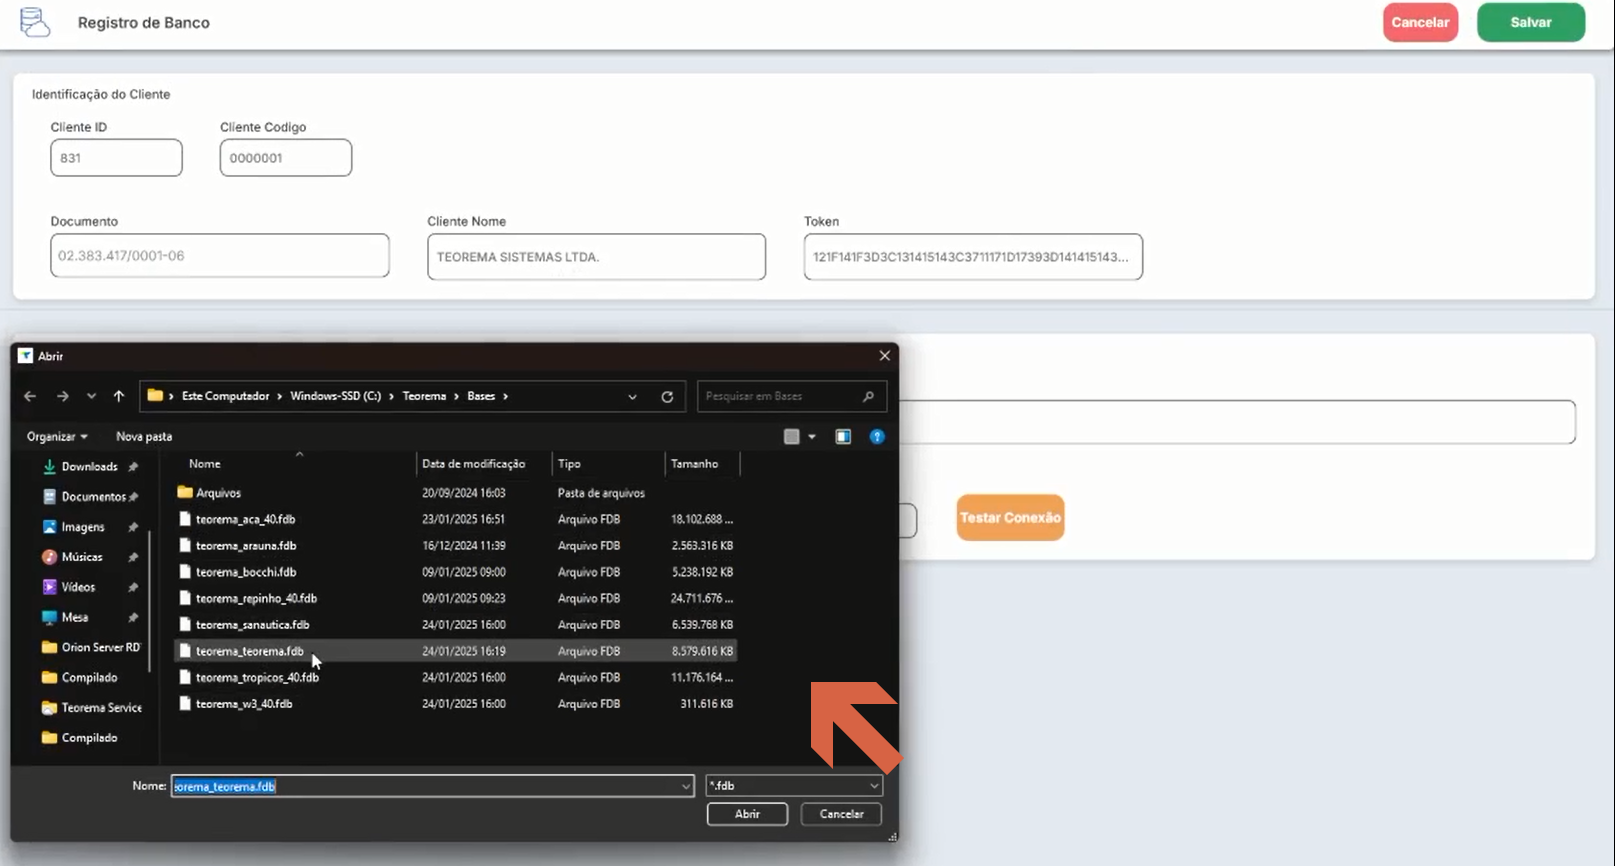Open the *.fdb file type dropdown
The height and width of the screenshot is (866, 1615).
[794, 786]
